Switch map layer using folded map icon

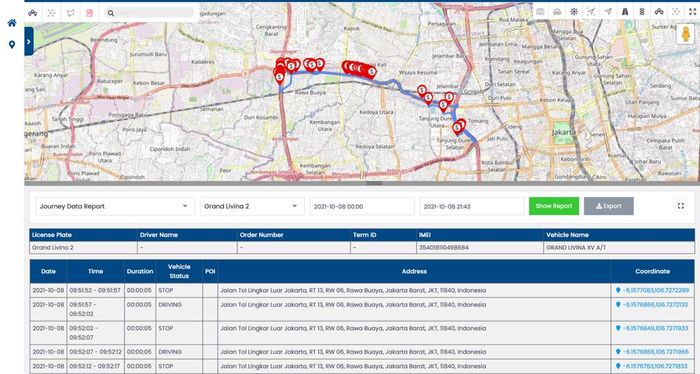540,12
